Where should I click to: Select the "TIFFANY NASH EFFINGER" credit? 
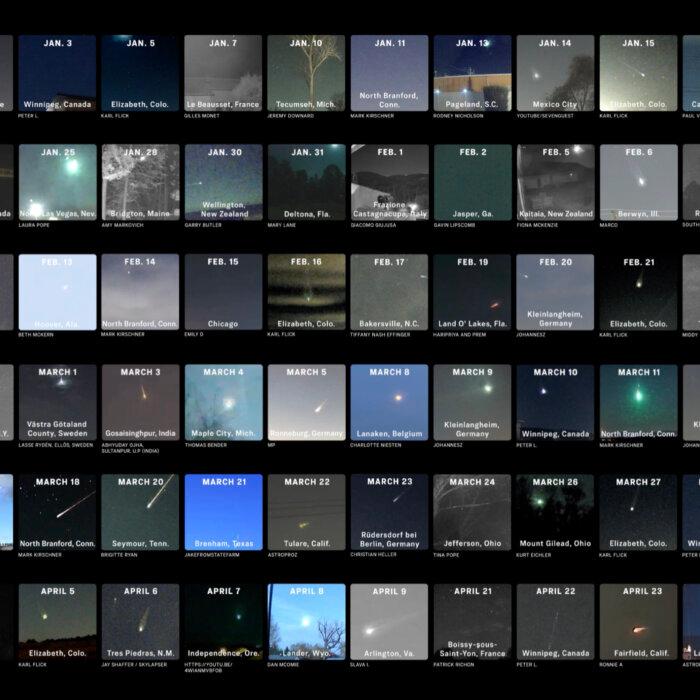click(x=380, y=334)
